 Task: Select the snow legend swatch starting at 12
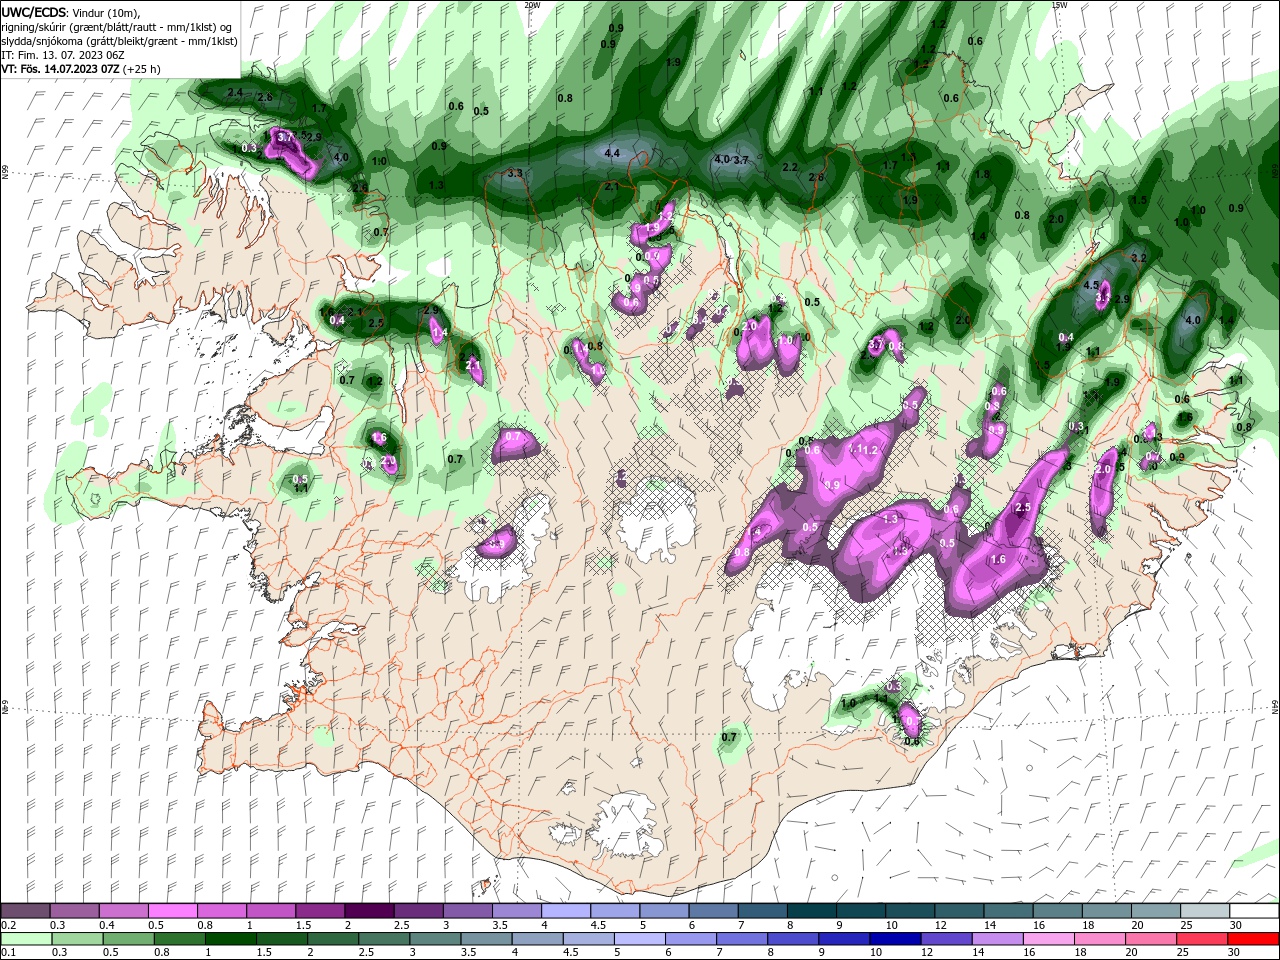click(960, 911)
